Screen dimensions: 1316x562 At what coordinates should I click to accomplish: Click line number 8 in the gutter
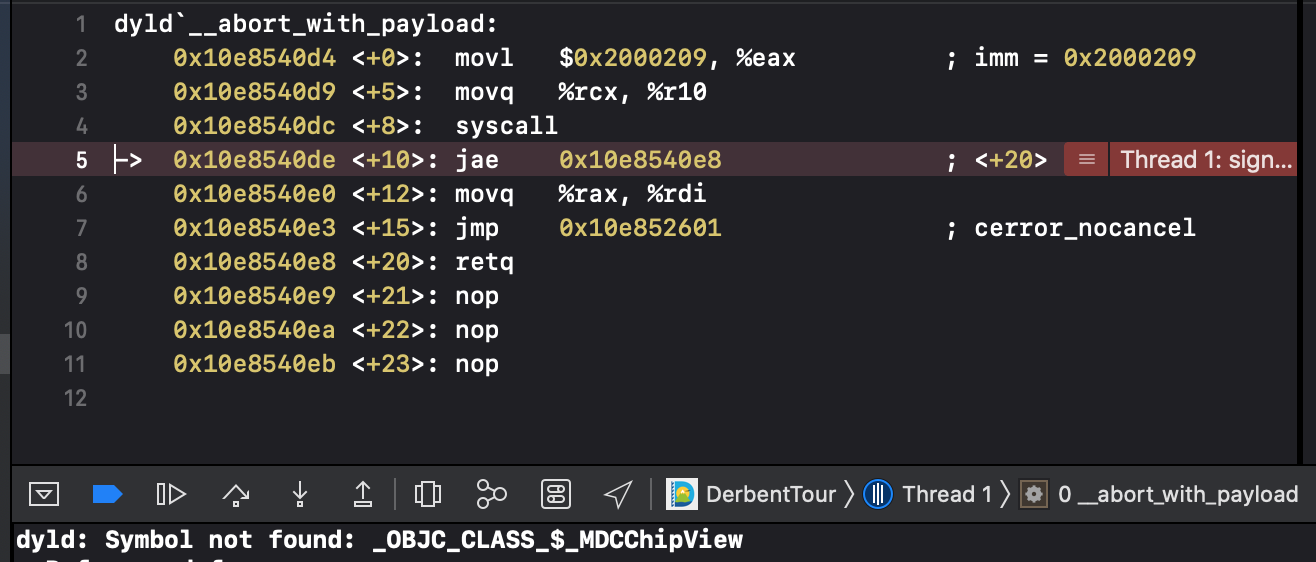coord(82,262)
